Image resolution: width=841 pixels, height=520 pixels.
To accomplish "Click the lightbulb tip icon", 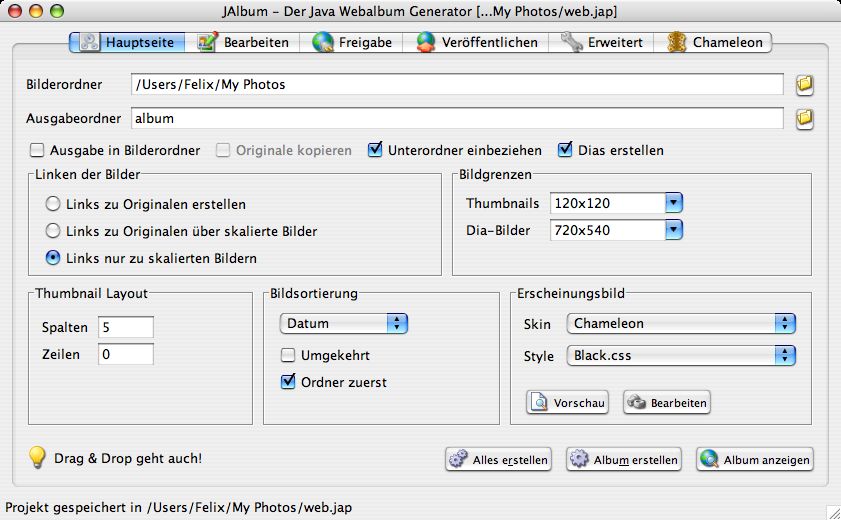I will tap(37, 457).
